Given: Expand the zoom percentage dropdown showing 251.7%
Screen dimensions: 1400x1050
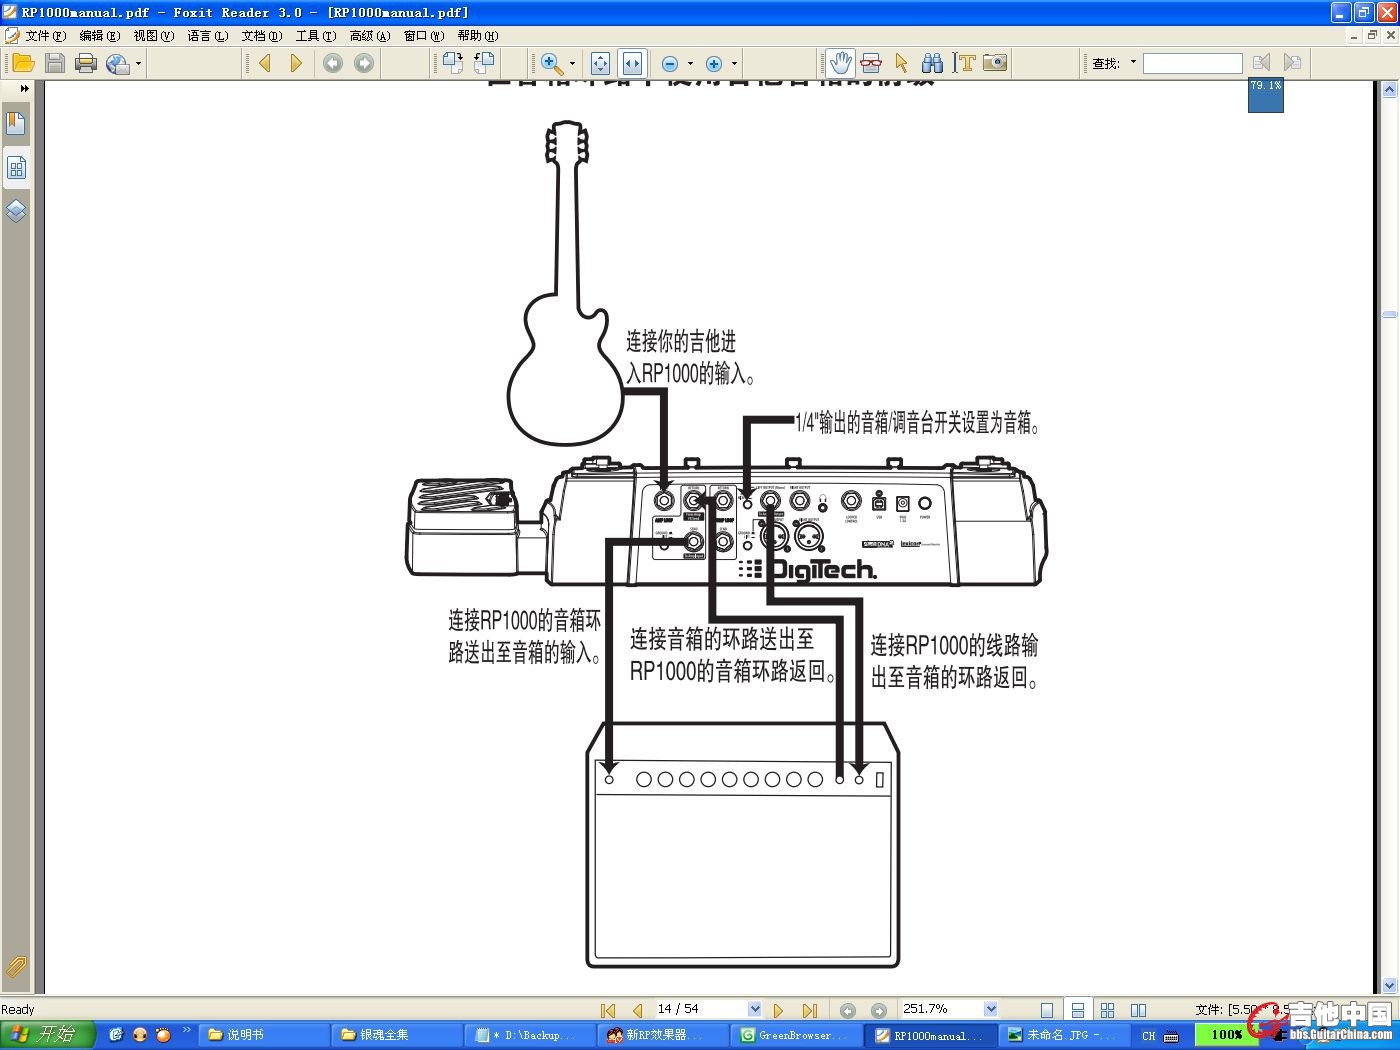Looking at the screenshot, I should (x=990, y=1009).
